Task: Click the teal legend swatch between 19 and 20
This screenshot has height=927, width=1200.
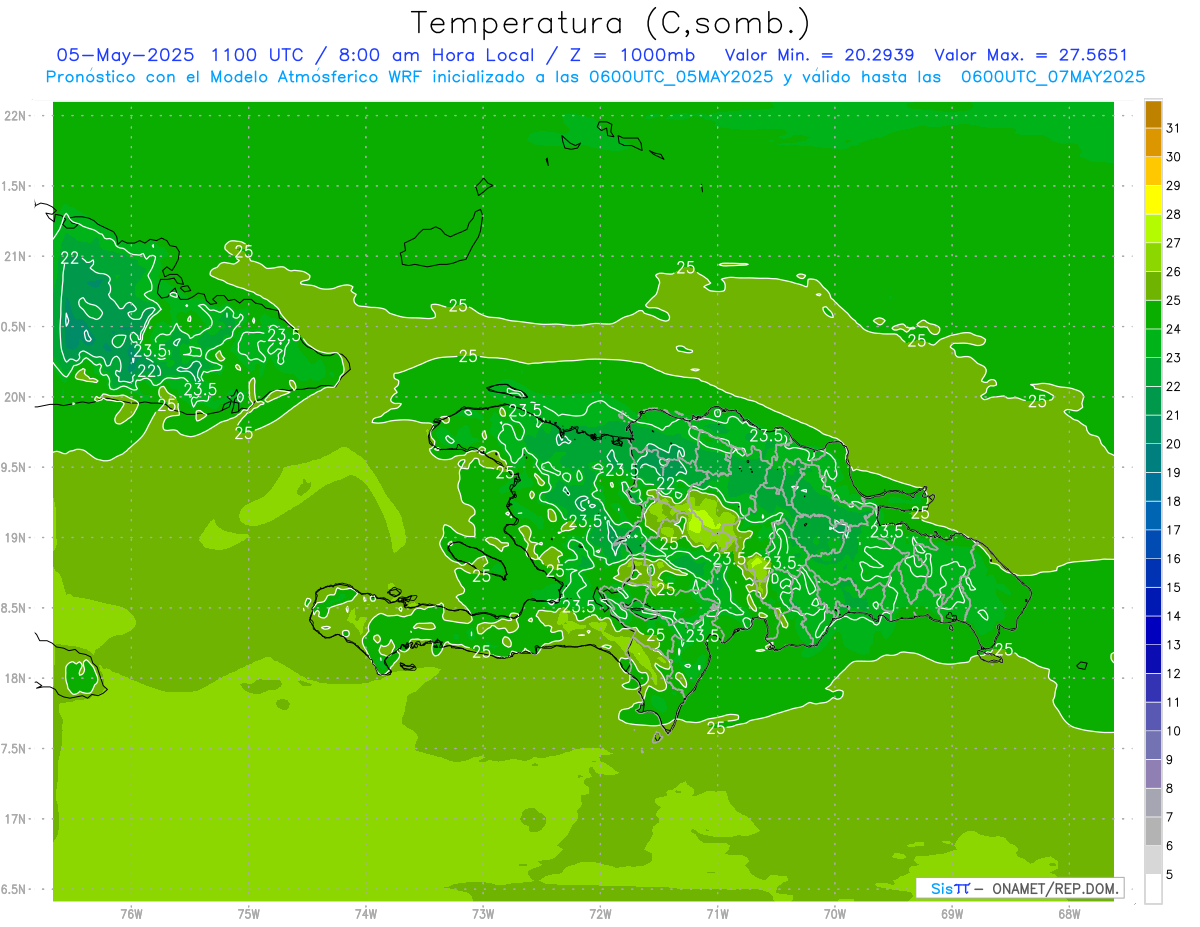Action: 1153,458
